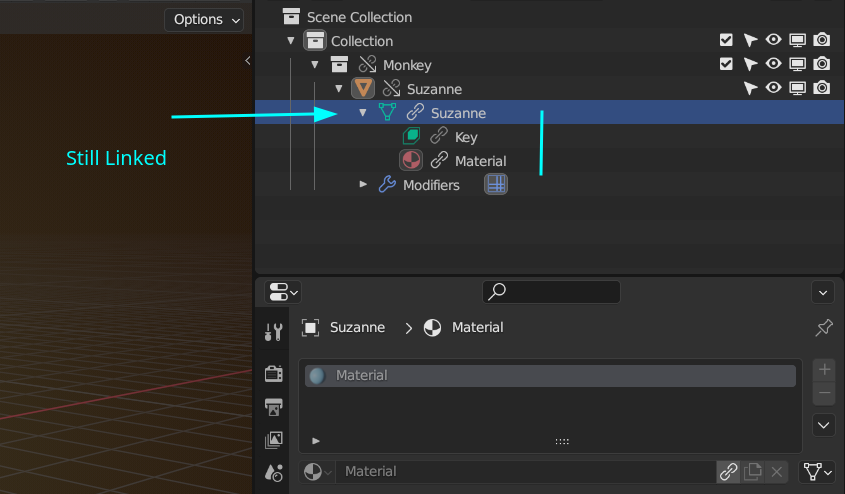Uncheck the Collection exclude checkbox
This screenshot has height=494, width=845.
point(726,41)
